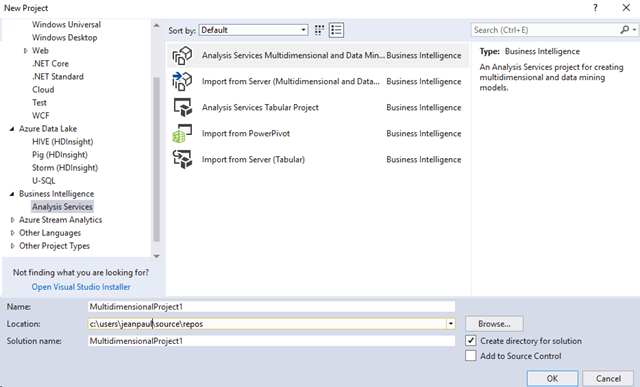Select Analysis Services Multidimensional and Data Mining template
The height and width of the screenshot is (387, 640).
tap(318, 56)
